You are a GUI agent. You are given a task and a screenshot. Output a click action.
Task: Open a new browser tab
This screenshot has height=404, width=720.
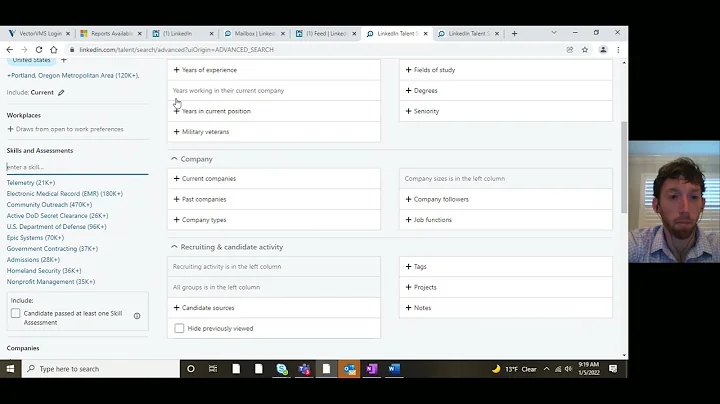tap(514, 34)
